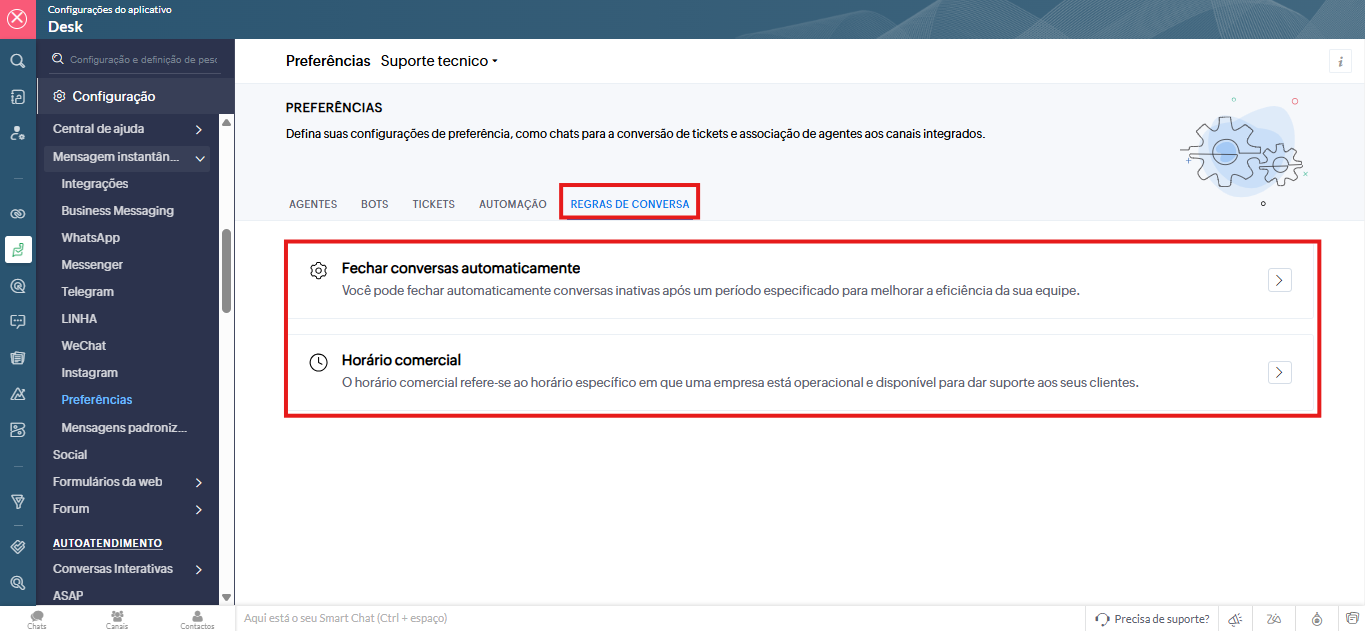Image resolution: width=1365 pixels, height=631 pixels.
Task: Click the info icon at top right
Action: coord(1340,61)
